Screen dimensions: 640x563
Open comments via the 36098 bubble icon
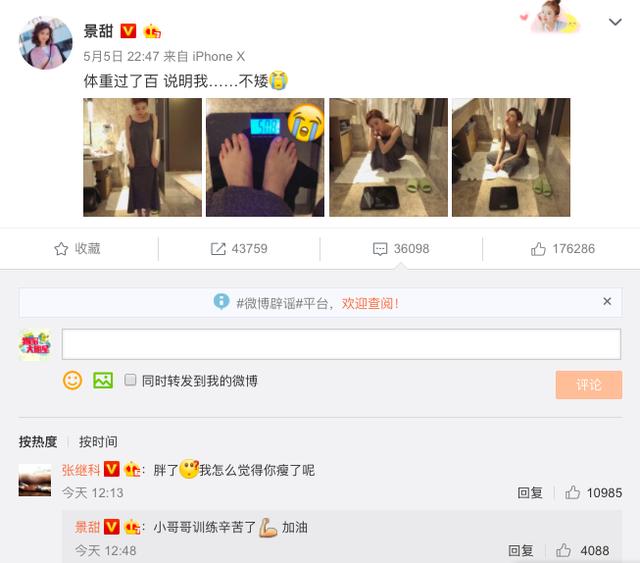point(380,249)
